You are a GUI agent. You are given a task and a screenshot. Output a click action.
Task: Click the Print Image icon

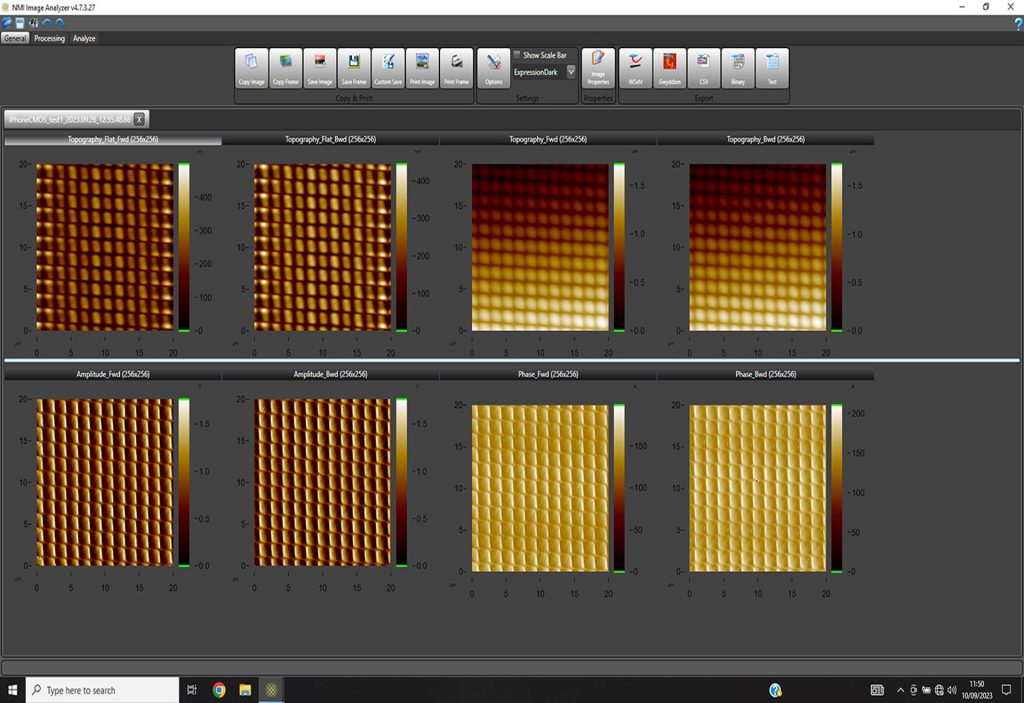click(422, 68)
